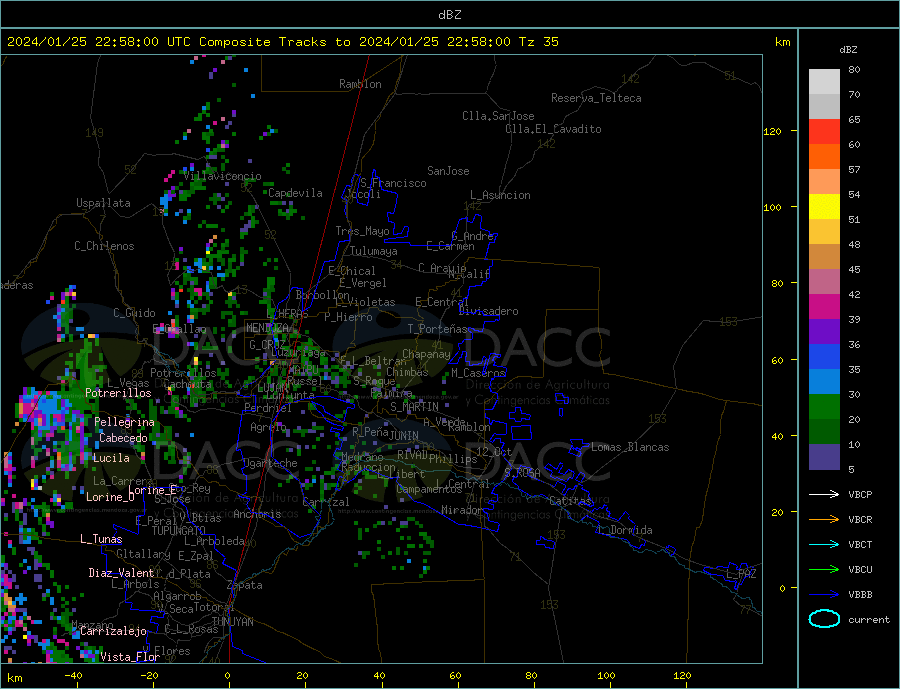This screenshot has width=900, height=689.
Task: Click the timestamp header text
Action: click(282, 42)
